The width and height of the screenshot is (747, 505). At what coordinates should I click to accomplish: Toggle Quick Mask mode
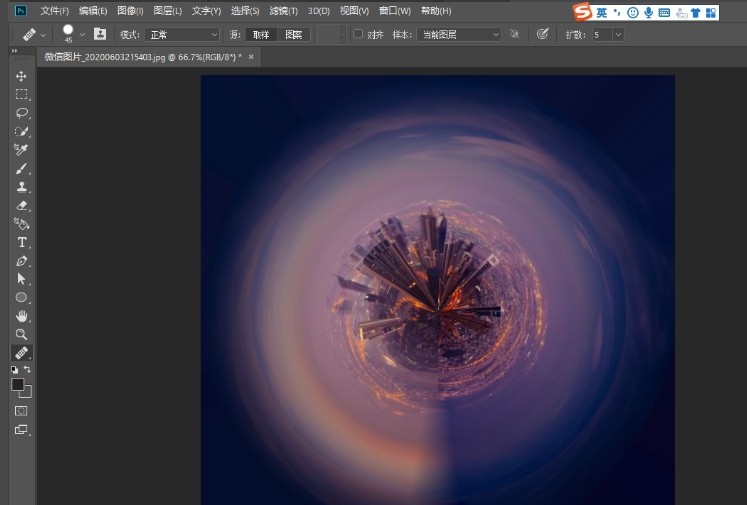pyautogui.click(x=21, y=411)
